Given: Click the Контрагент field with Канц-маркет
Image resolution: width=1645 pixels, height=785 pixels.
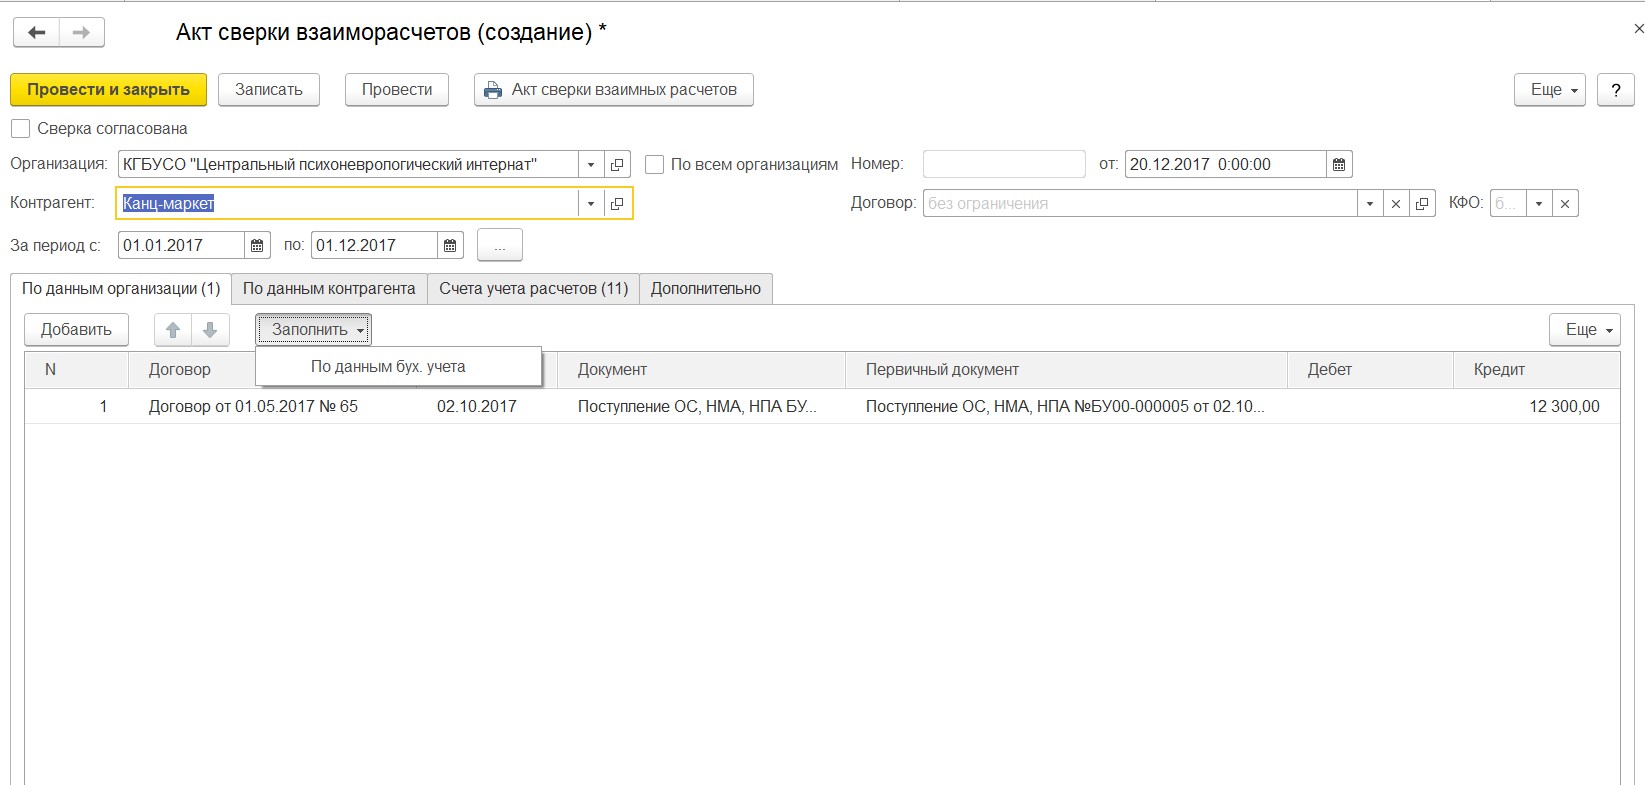Looking at the screenshot, I should click(348, 203).
